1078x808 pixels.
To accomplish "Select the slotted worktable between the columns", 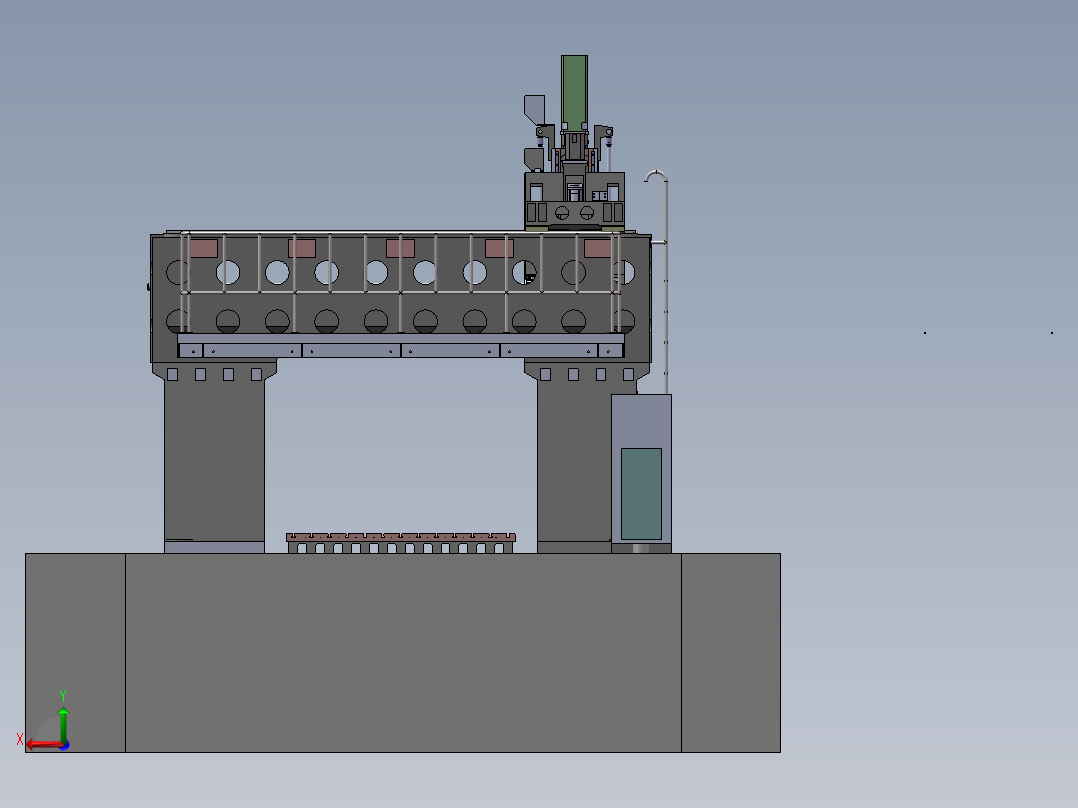I will (x=401, y=543).
